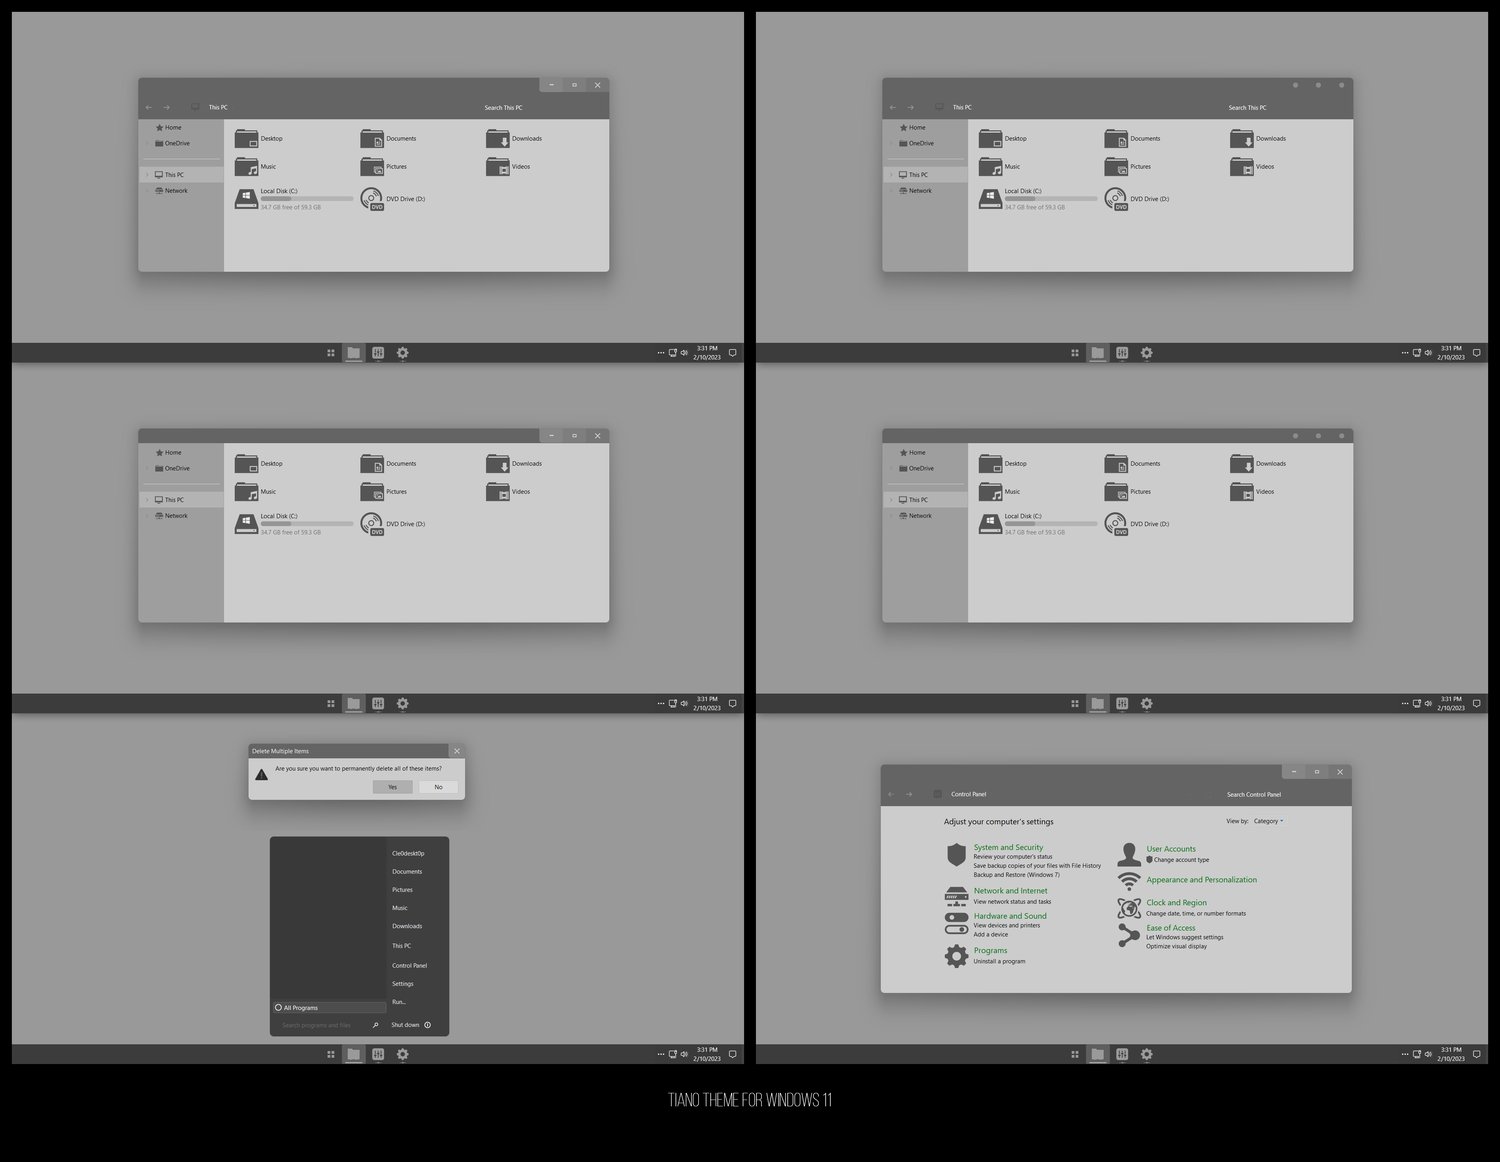Screen dimensions: 1500x1162
Task: Click the Programs gear icon in Control Panel
Action: click(x=956, y=956)
